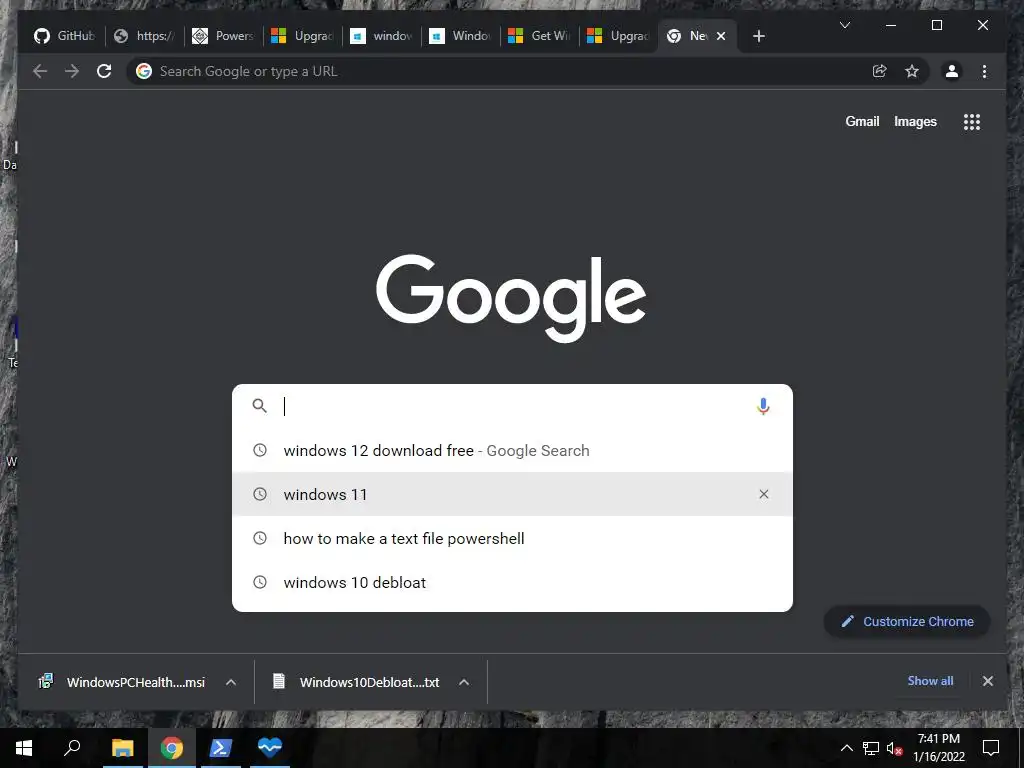Click the network tray icon

coord(871,748)
